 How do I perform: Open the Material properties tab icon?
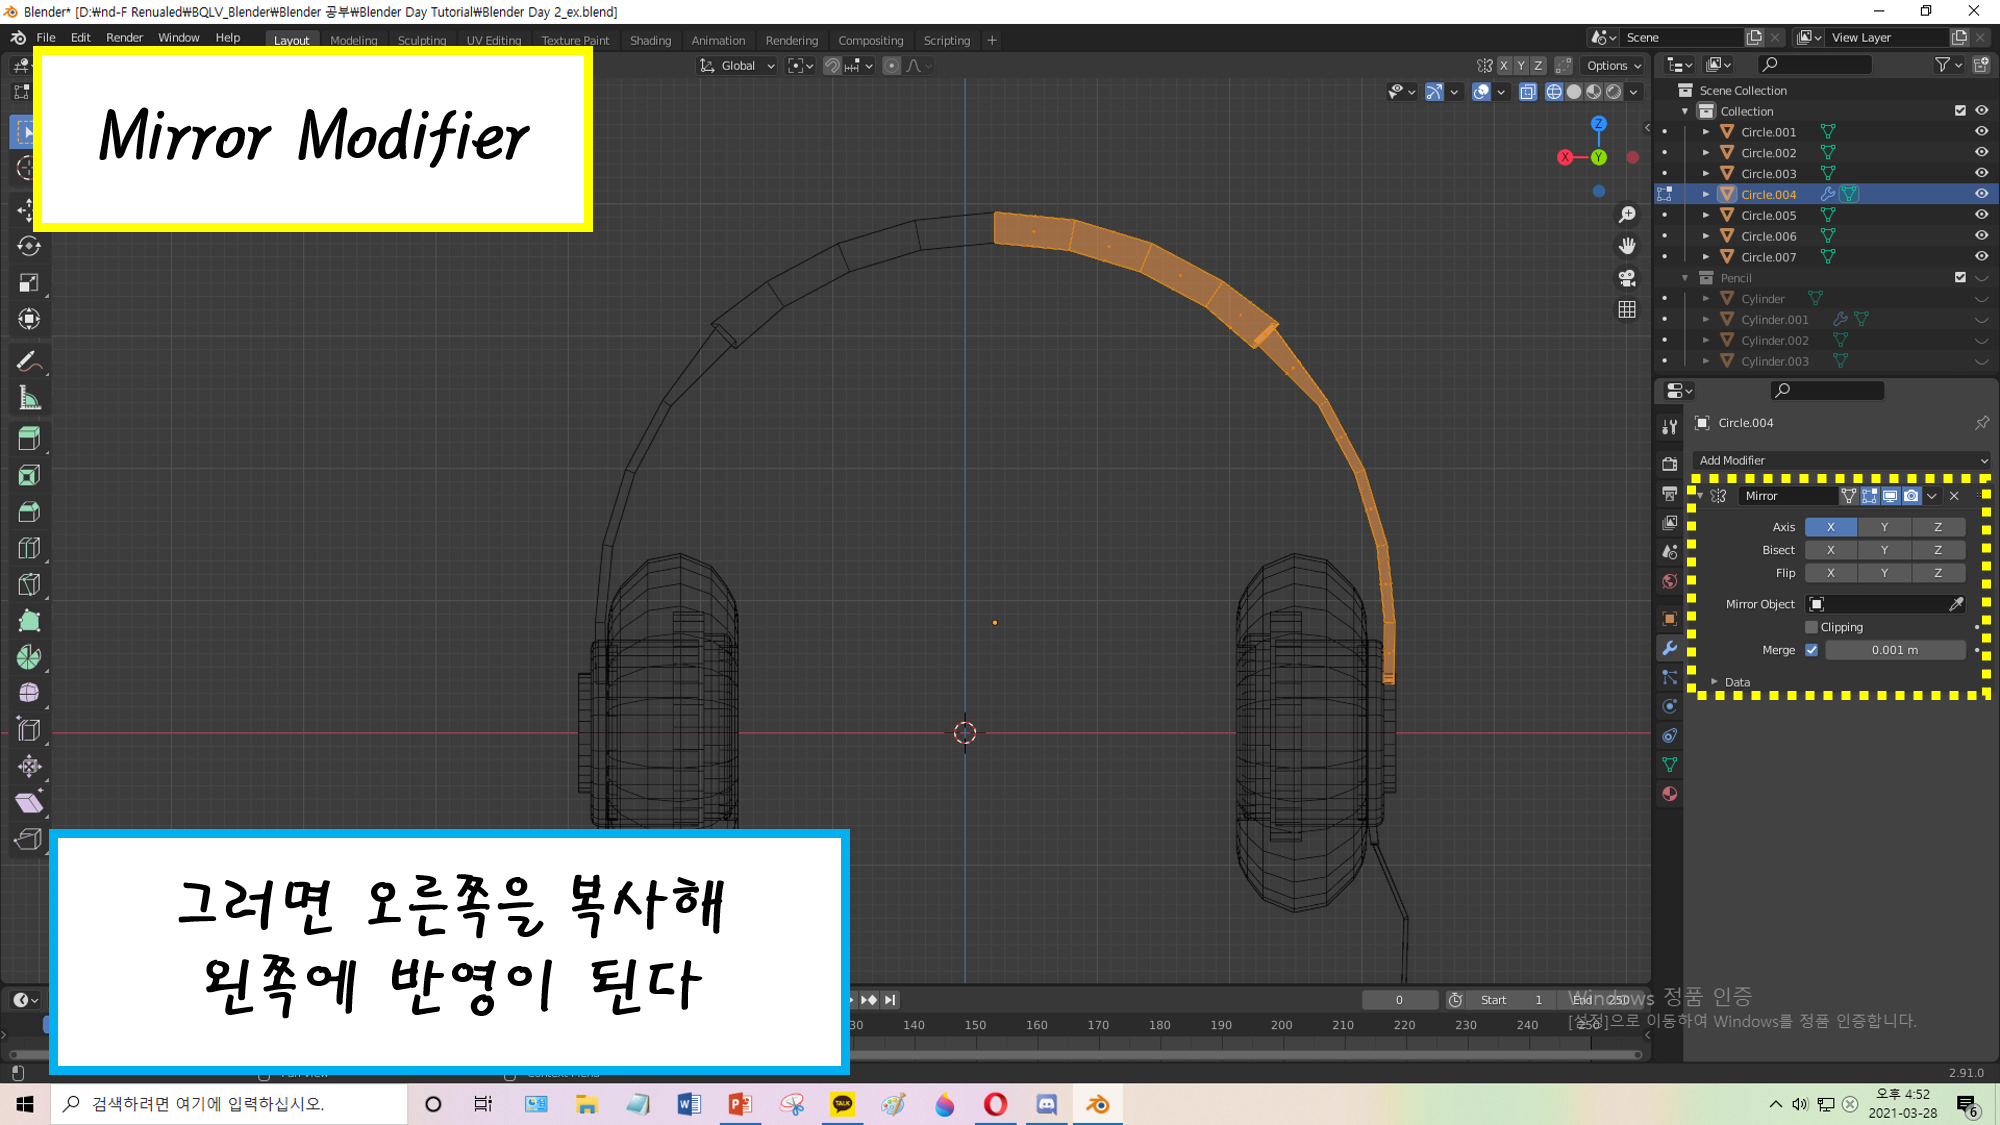point(1669,794)
